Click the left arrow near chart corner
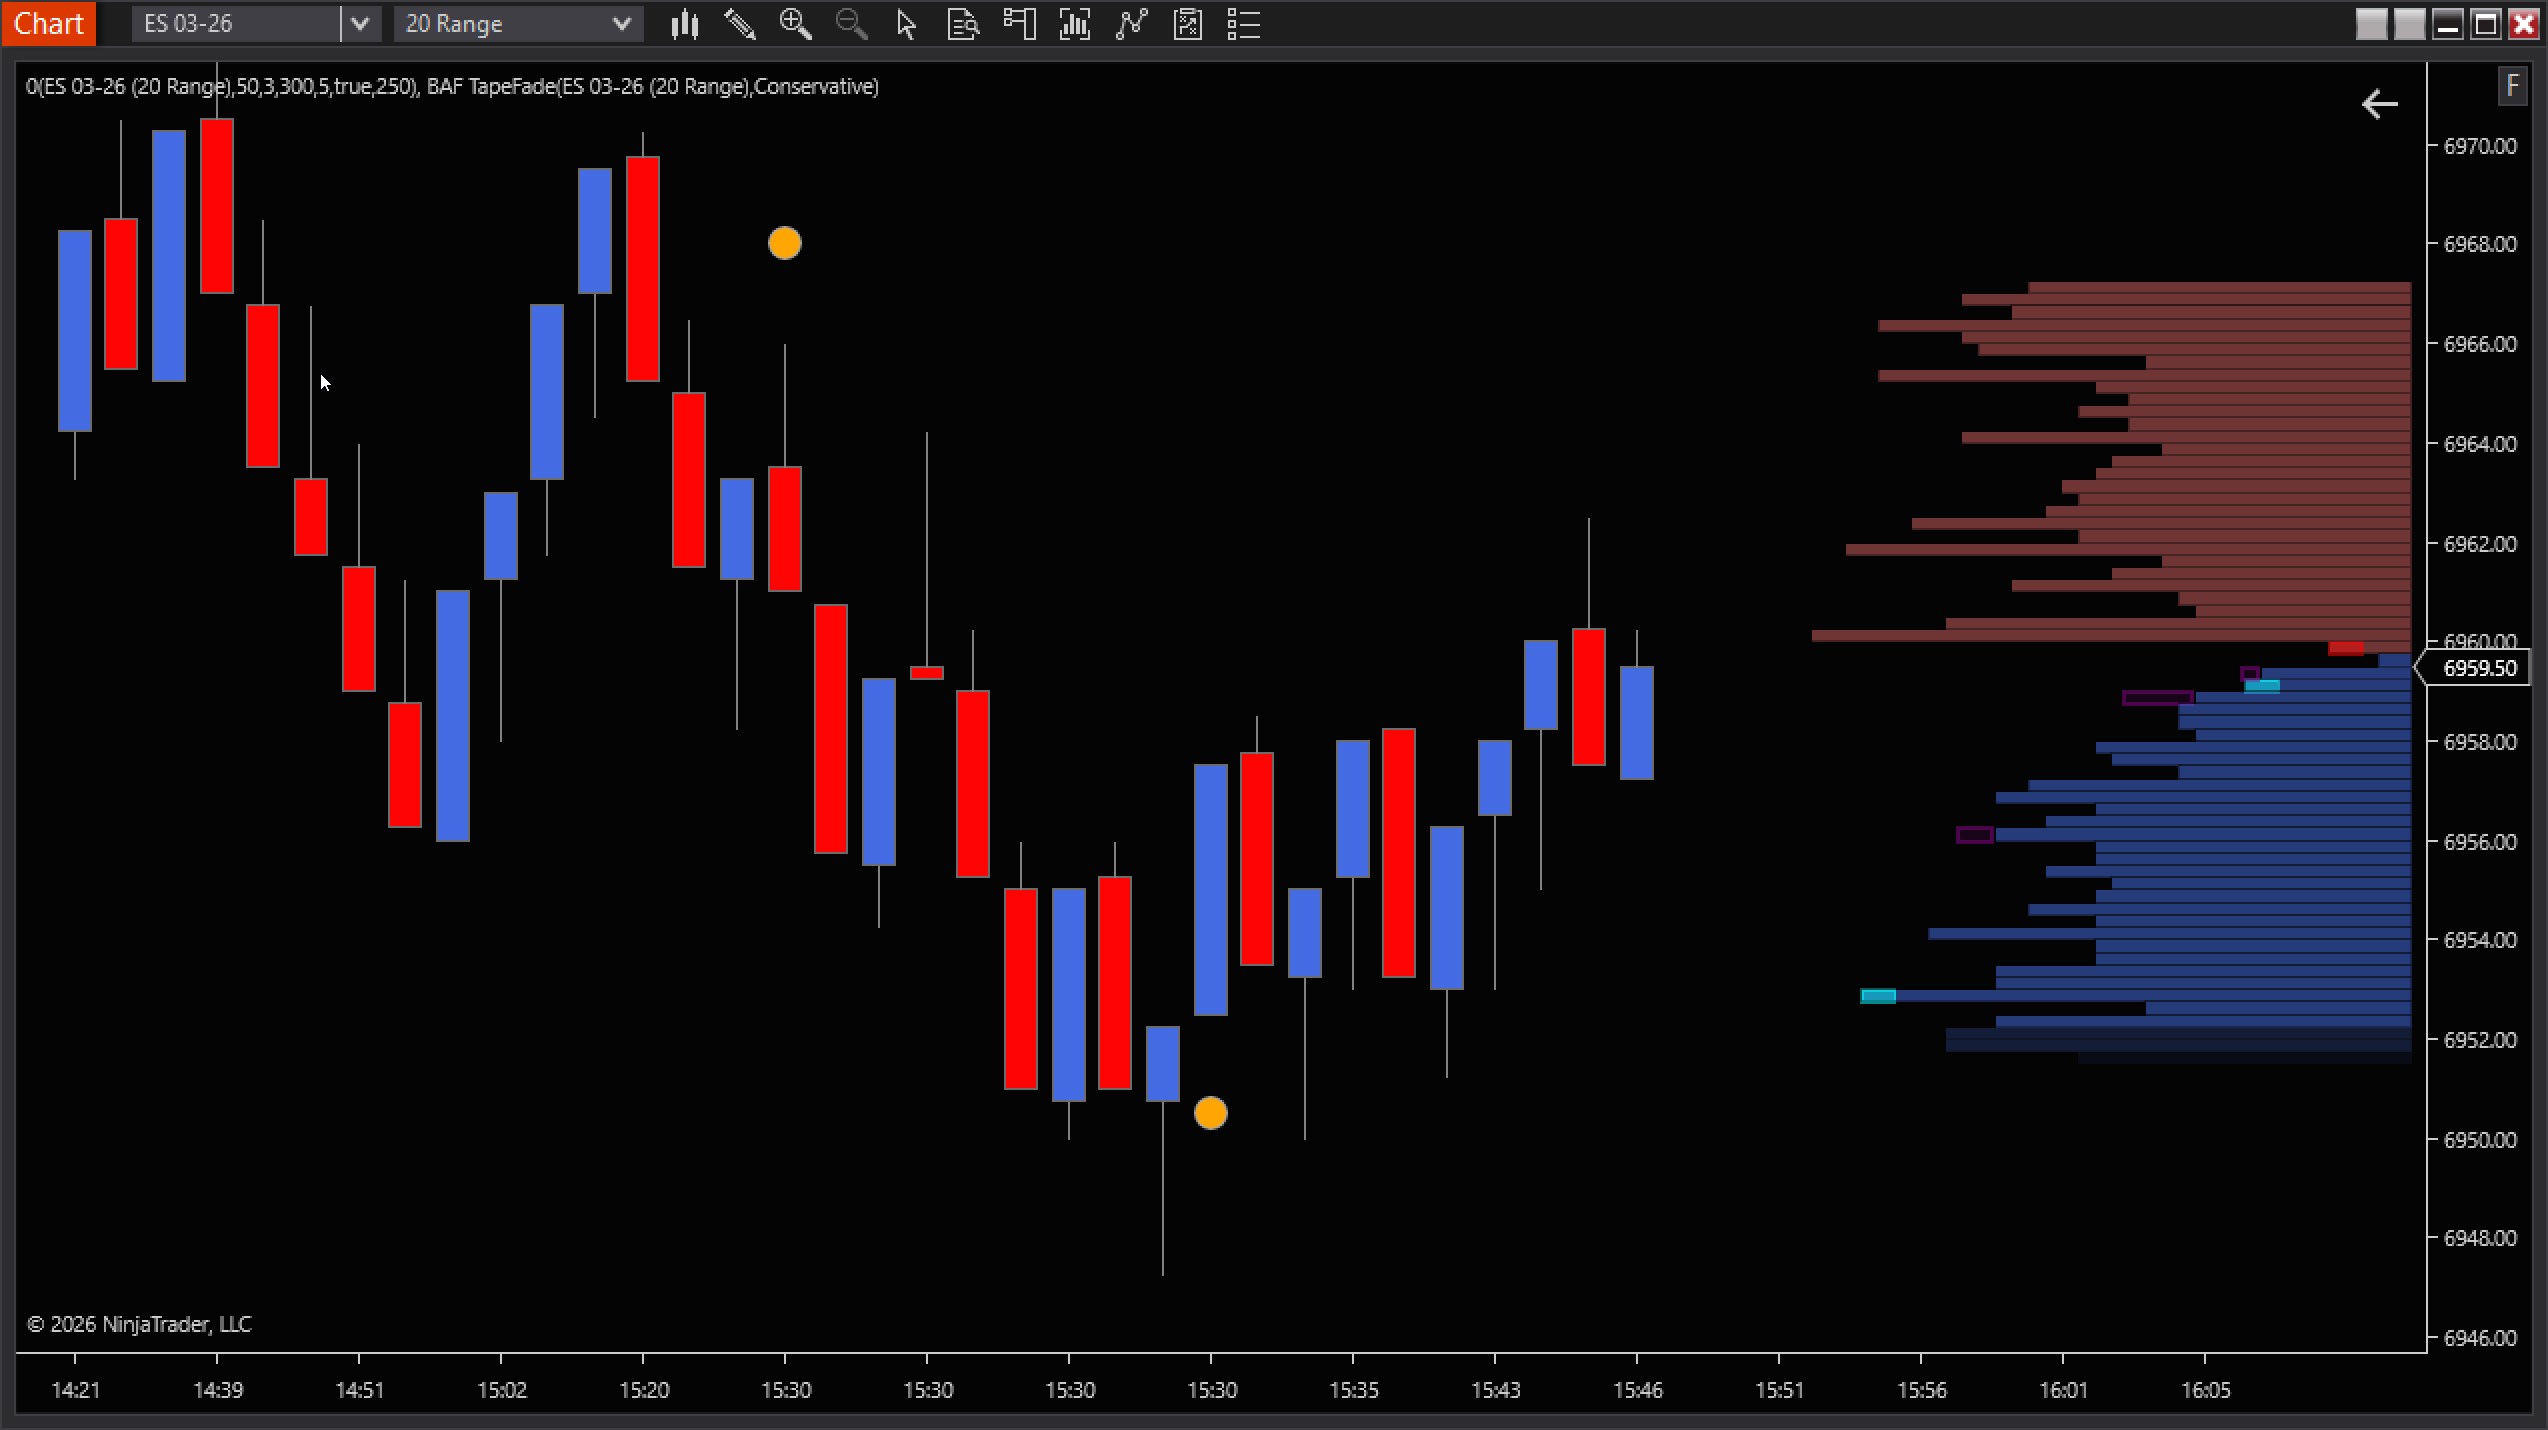The height and width of the screenshot is (1430, 2548). coord(2380,104)
